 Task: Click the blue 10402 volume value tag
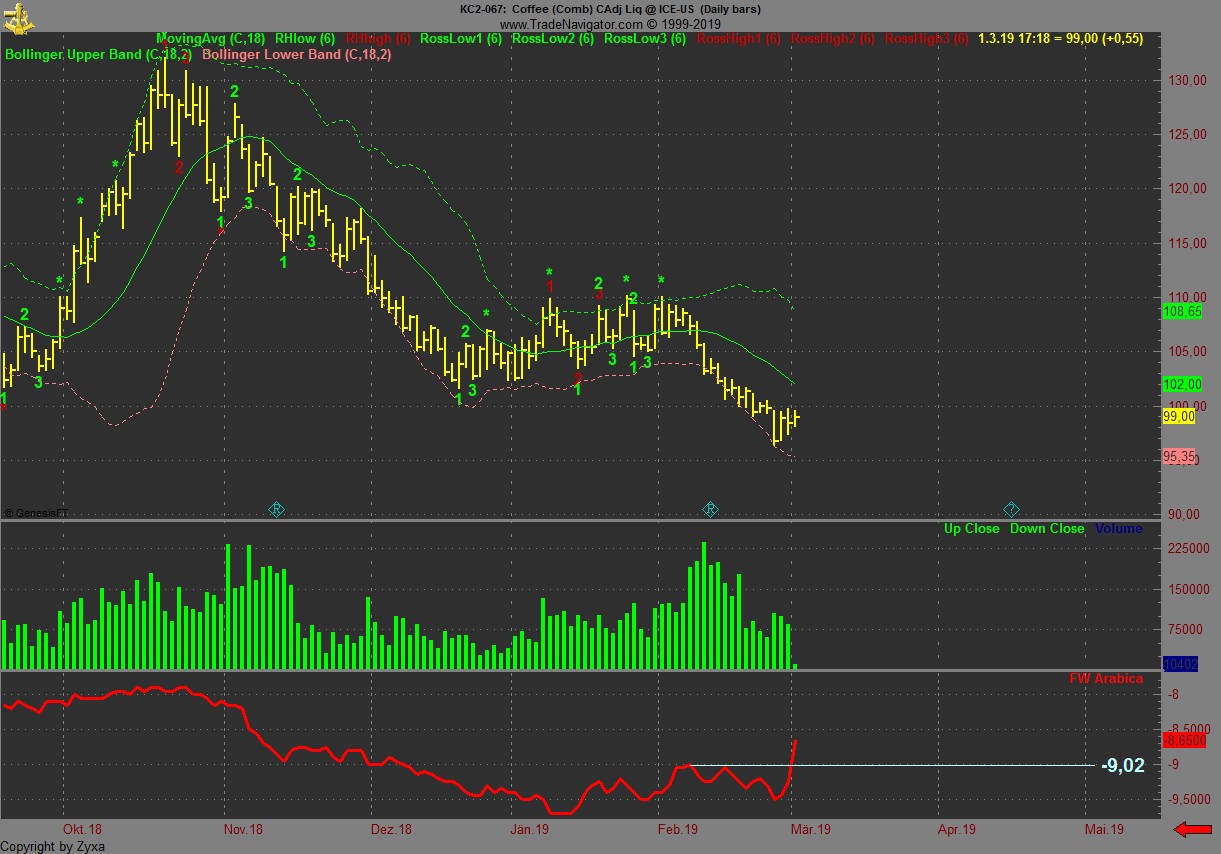click(x=1179, y=664)
